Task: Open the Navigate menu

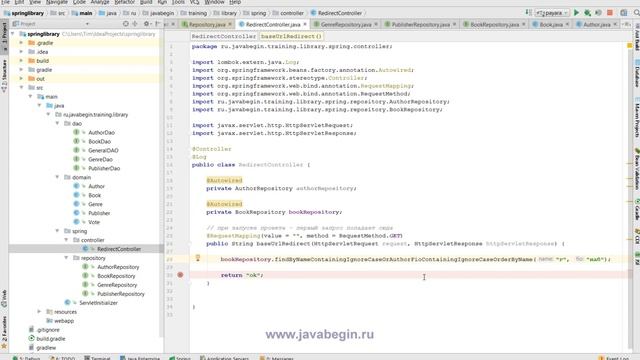Action: click(x=56, y=2)
